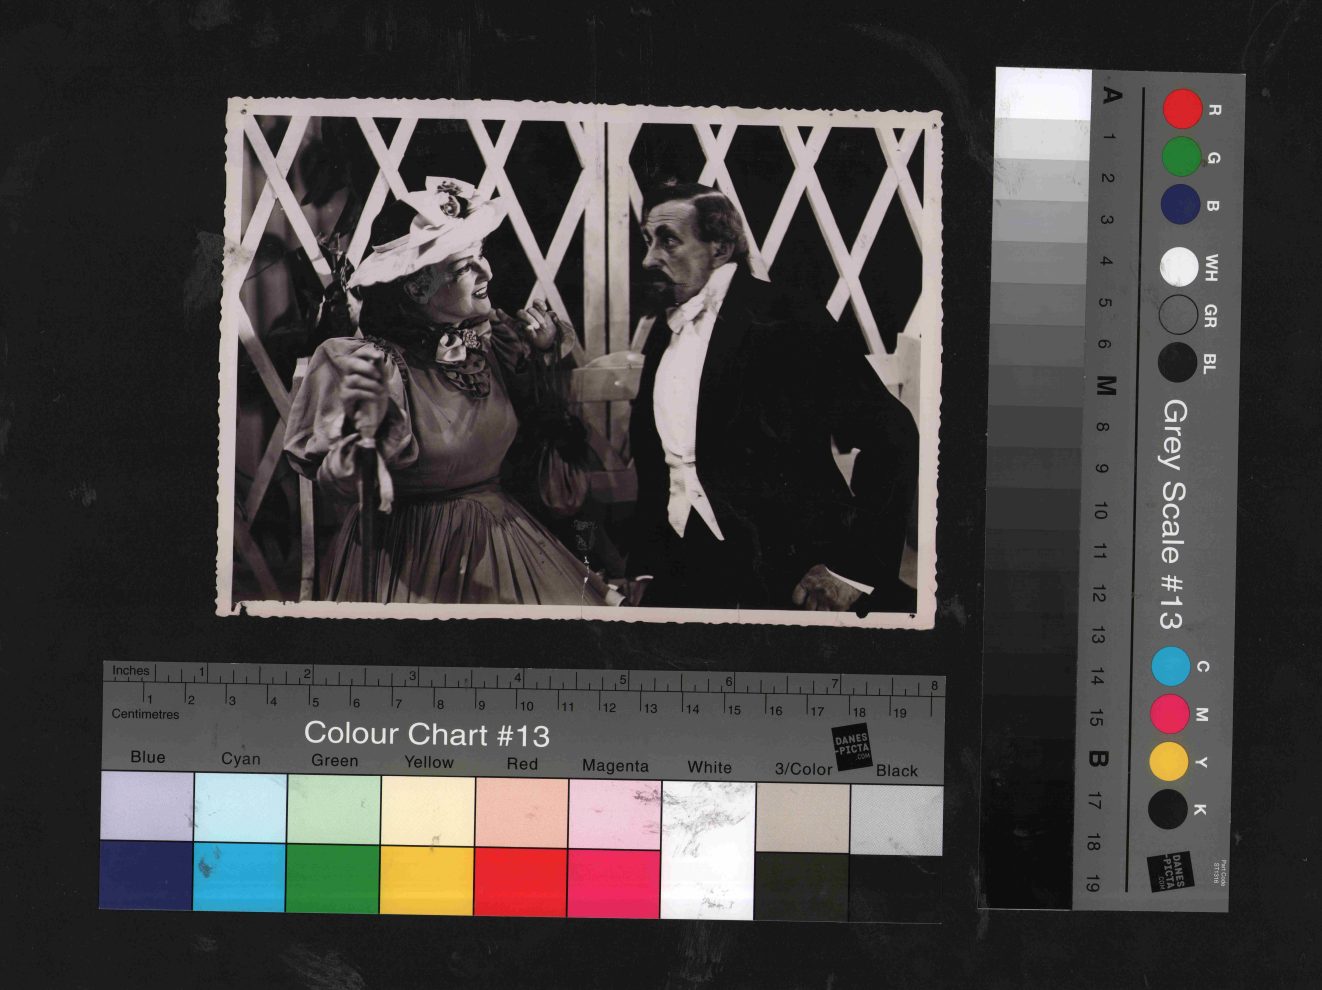This screenshot has width=1322, height=990.
Task: Click the "Colour Chart #13" title text
Action: pyautogui.click(x=427, y=734)
